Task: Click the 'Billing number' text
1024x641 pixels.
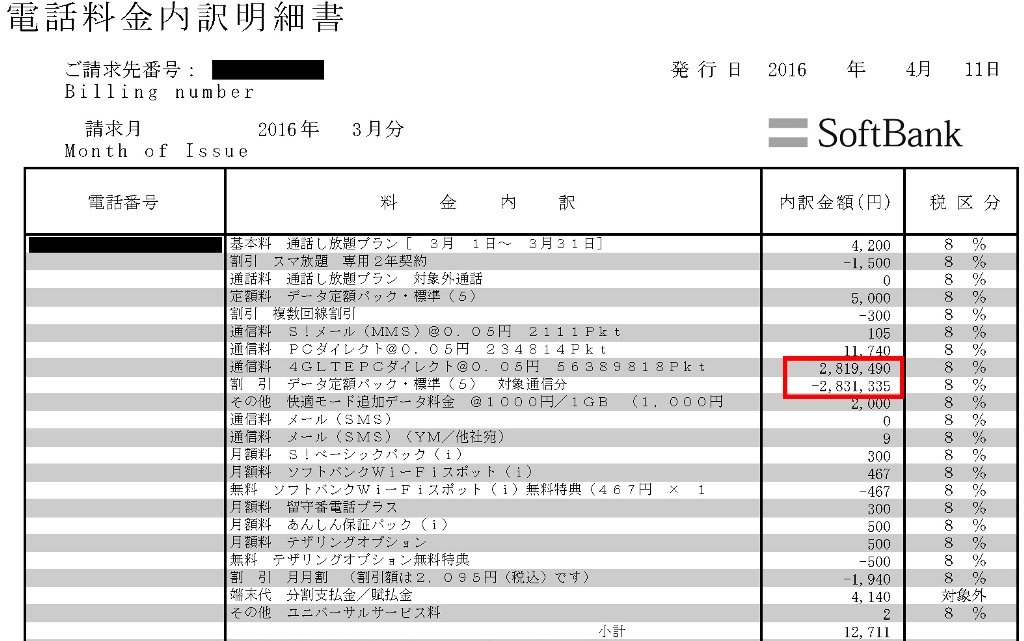Action: point(159,92)
